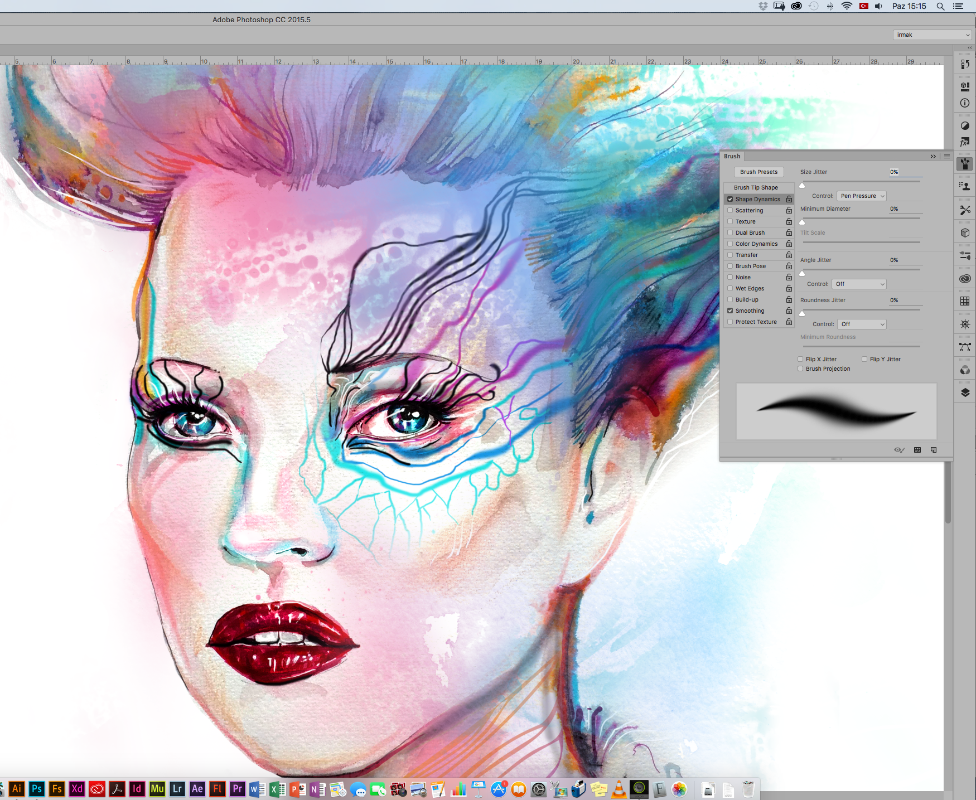Enable the Dual Brush checkbox
Viewport: 976px width, 800px height.
pos(730,233)
